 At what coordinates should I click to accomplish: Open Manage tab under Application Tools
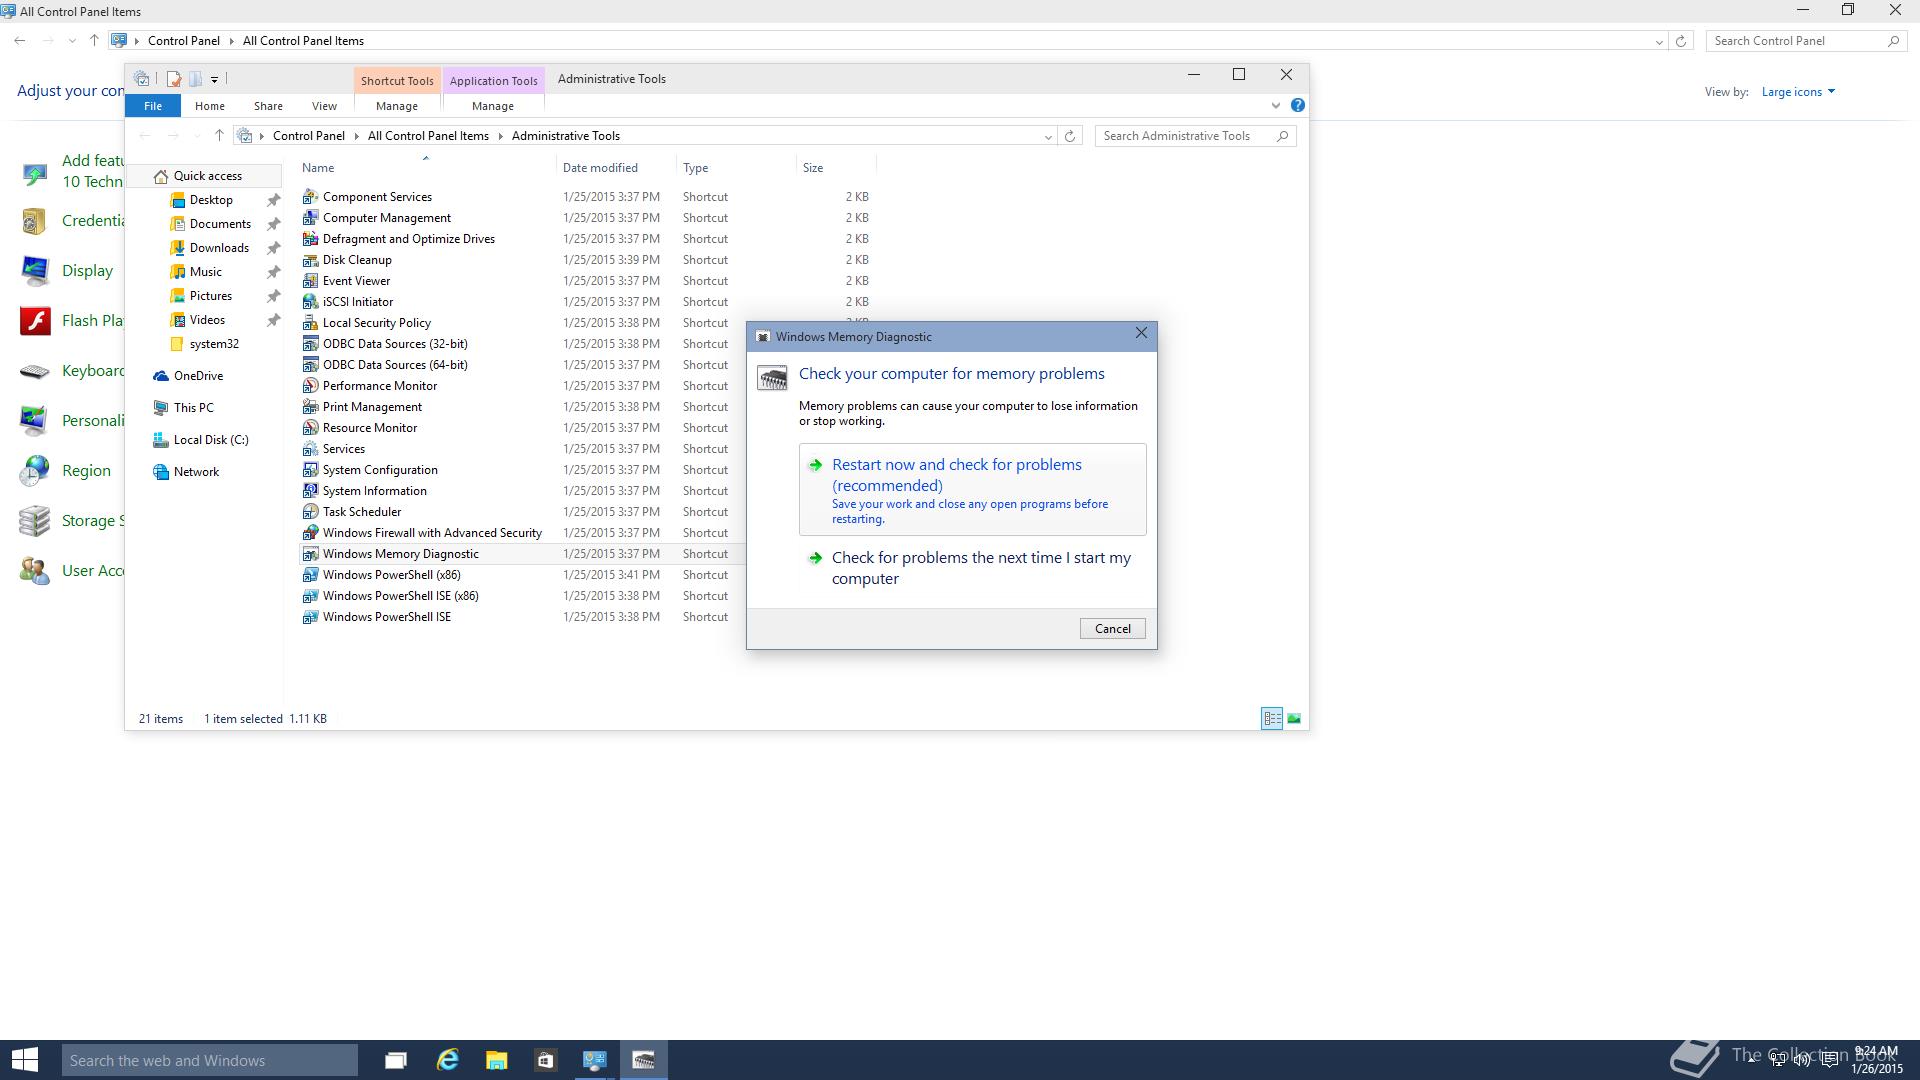[x=492, y=106]
